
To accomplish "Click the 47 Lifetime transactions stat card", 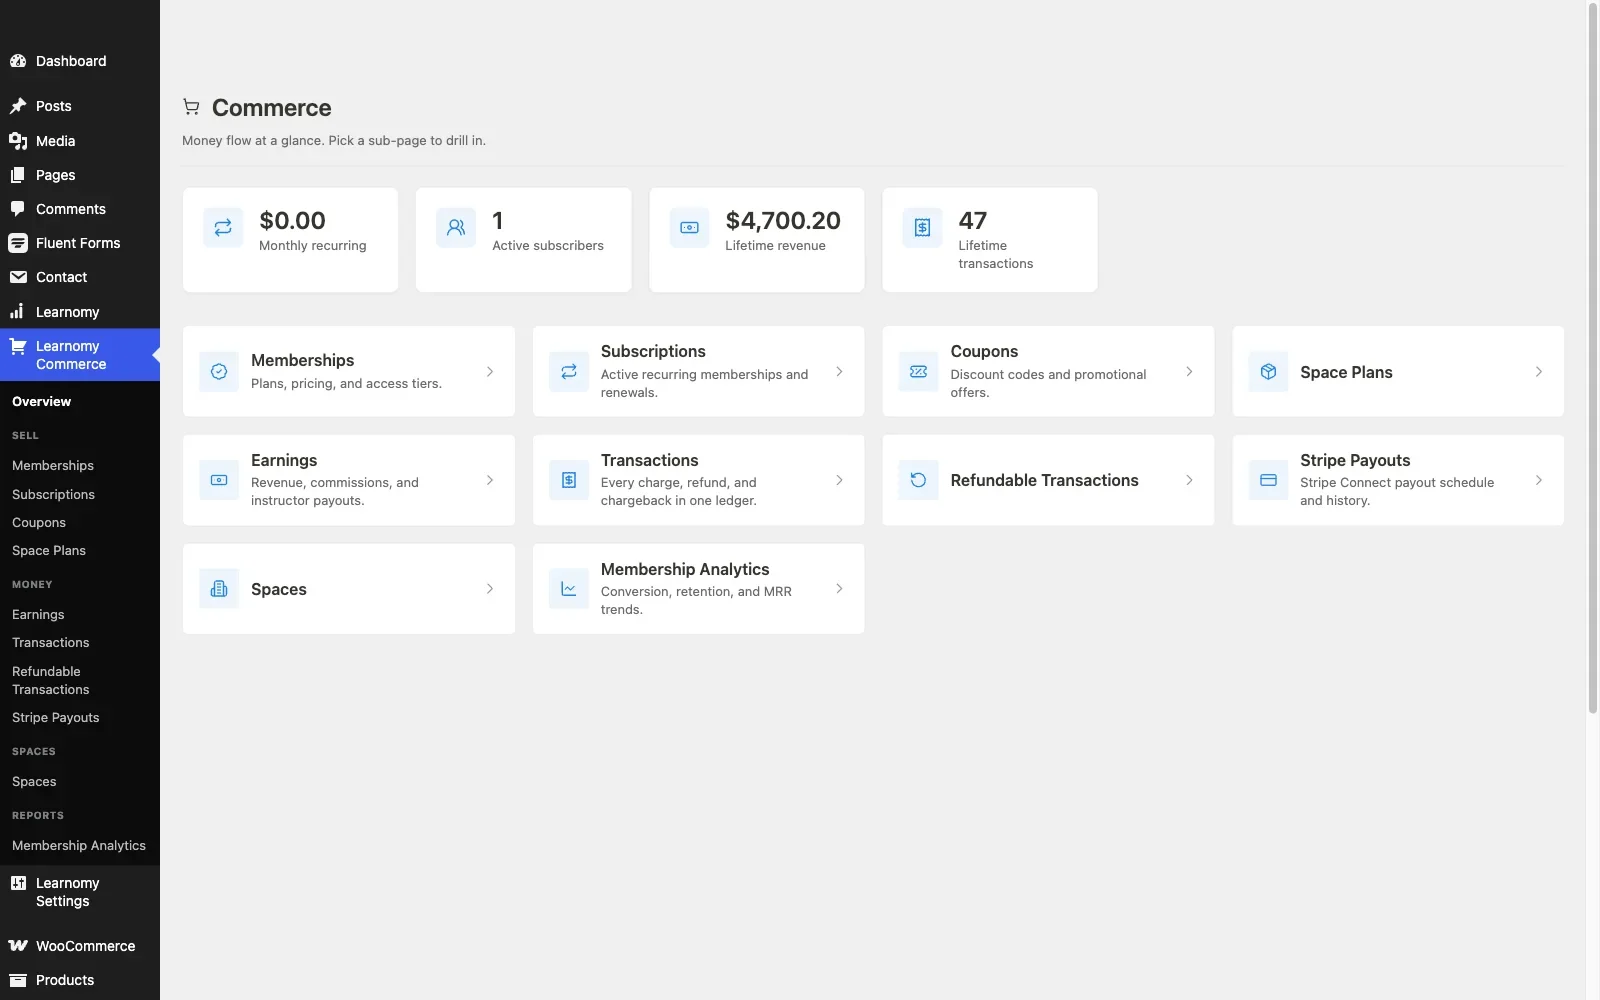I will click(990, 240).
